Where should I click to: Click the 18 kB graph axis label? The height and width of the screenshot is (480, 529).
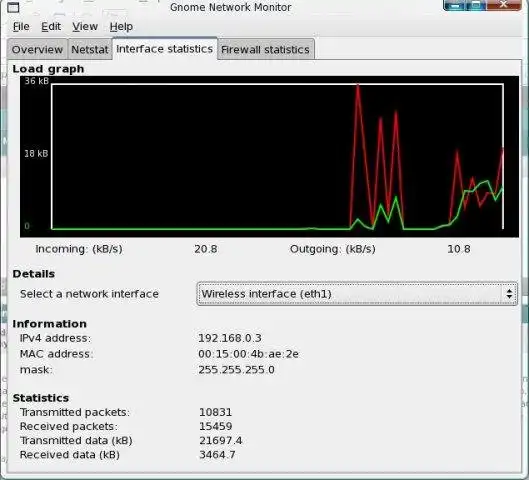pyautogui.click(x=36, y=154)
